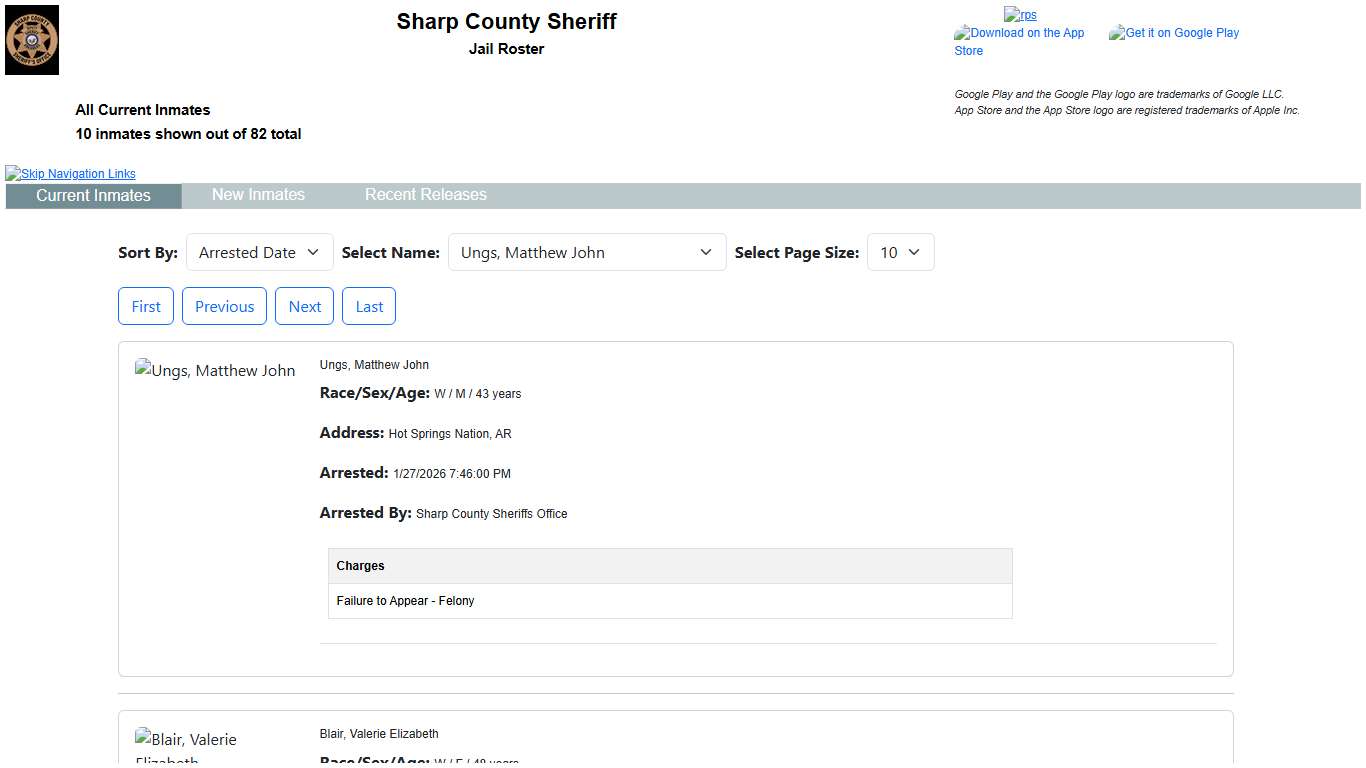Click the Sharp County Sheriff badge logo
Viewport: 1366px width, 768px height.
tap(32, 40)
